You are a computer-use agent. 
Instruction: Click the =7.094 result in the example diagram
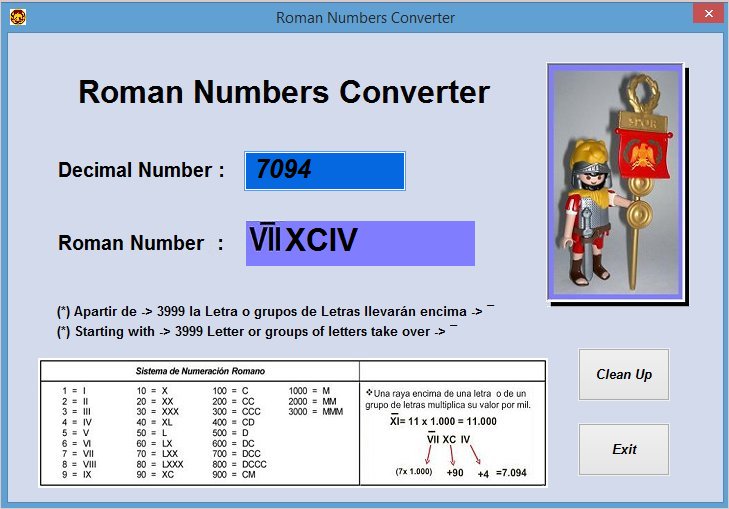510,473
